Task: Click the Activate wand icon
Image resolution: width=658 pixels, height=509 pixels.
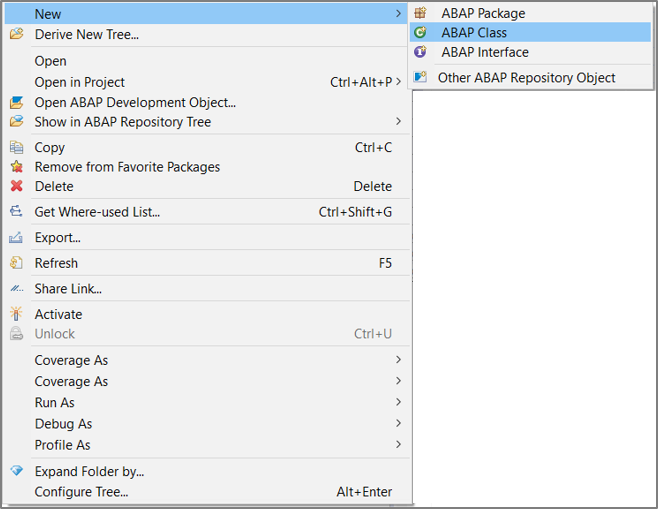Action: pyautogui.click(x=16, y=314)
